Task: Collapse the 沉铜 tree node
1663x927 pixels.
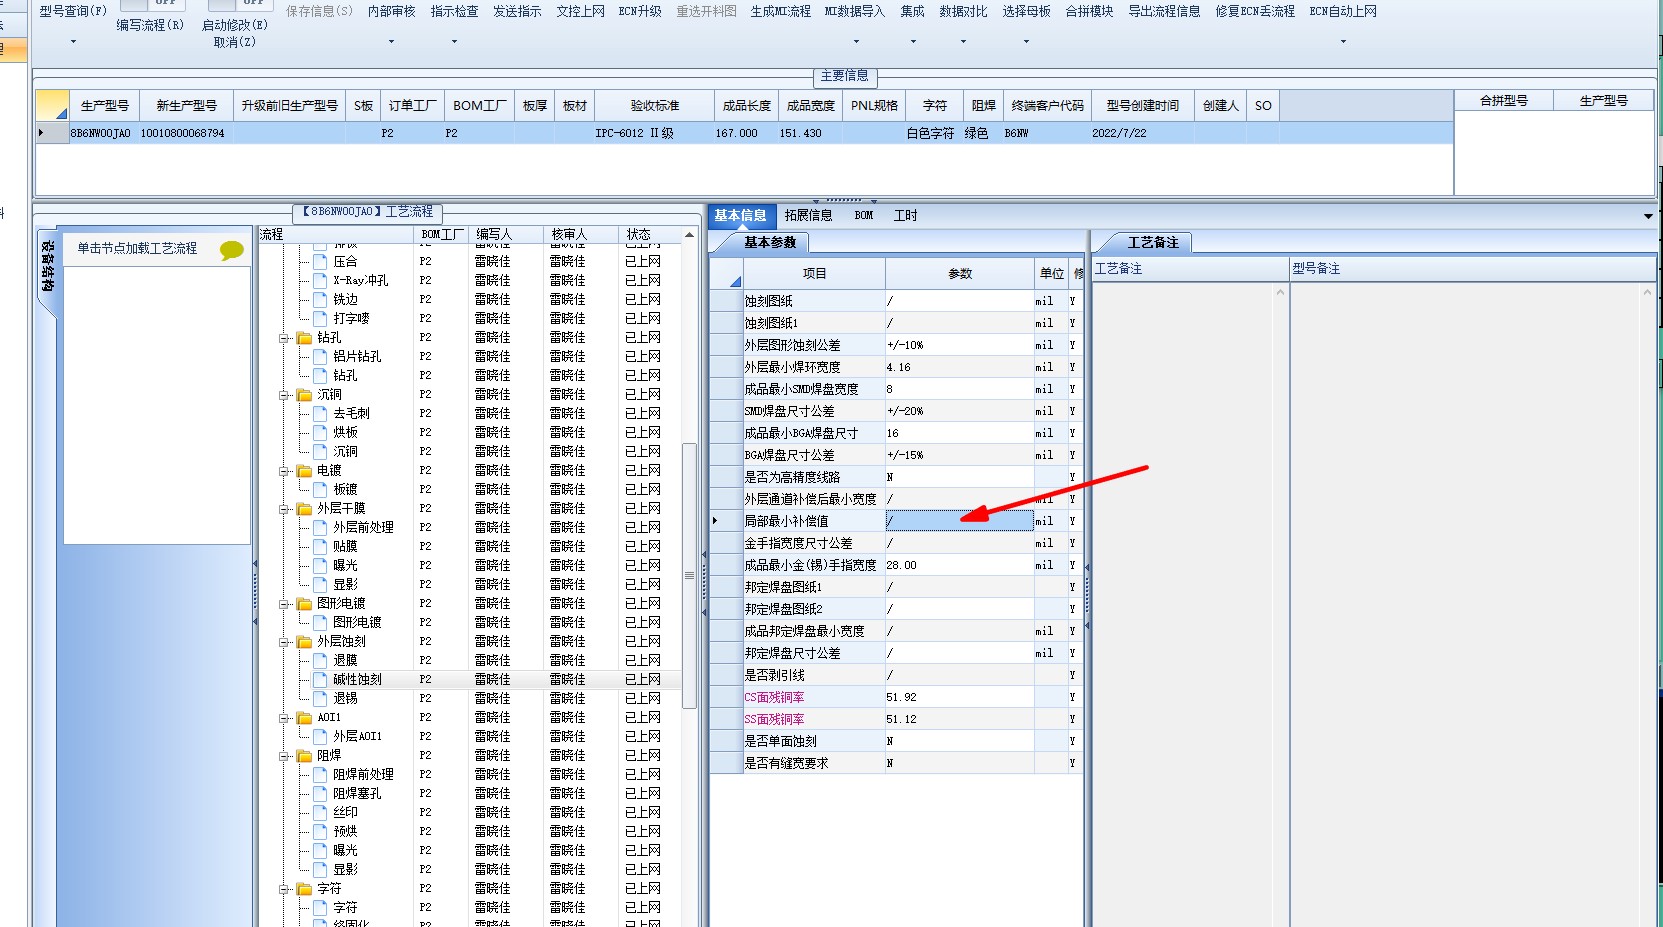Action: point(285,395)
